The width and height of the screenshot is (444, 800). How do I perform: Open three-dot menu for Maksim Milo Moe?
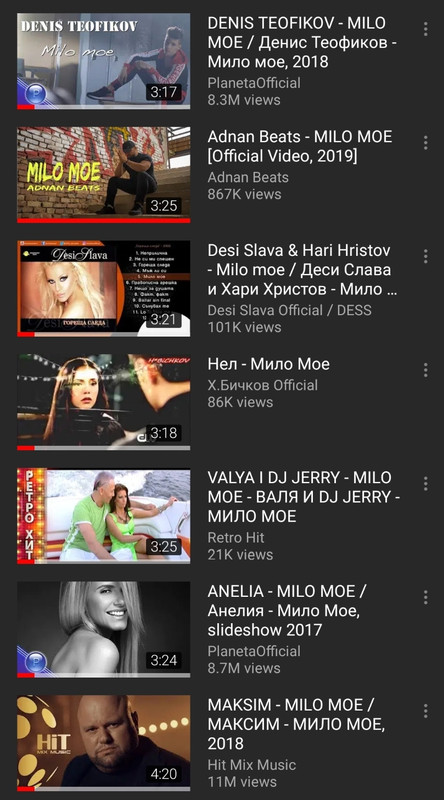pos(425,711)
